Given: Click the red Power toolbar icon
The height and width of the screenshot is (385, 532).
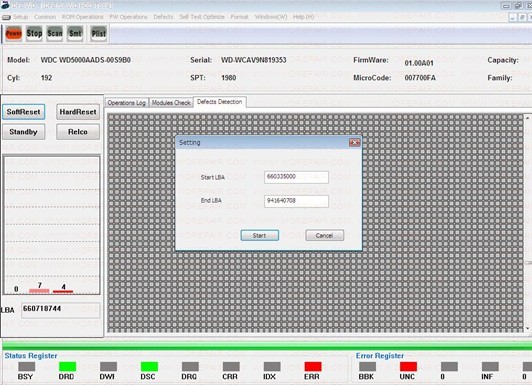Looking at the screenshot, I should point(14,34).
